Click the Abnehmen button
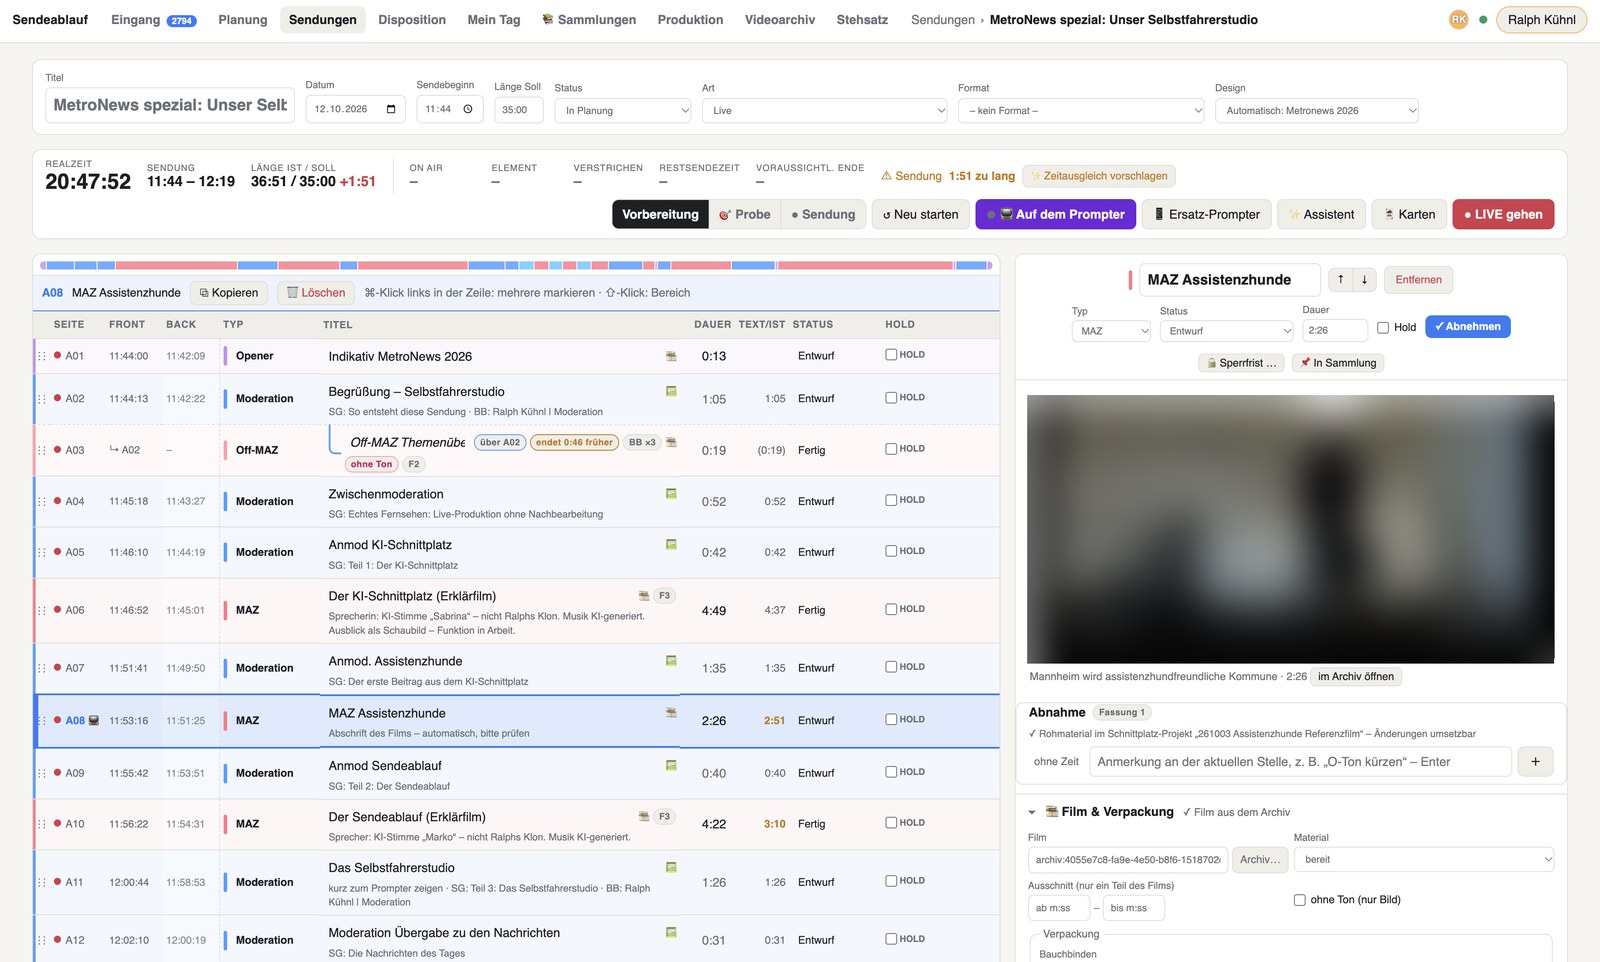1600x962 pixels. pyautogui.click(x=1467, y=326)
